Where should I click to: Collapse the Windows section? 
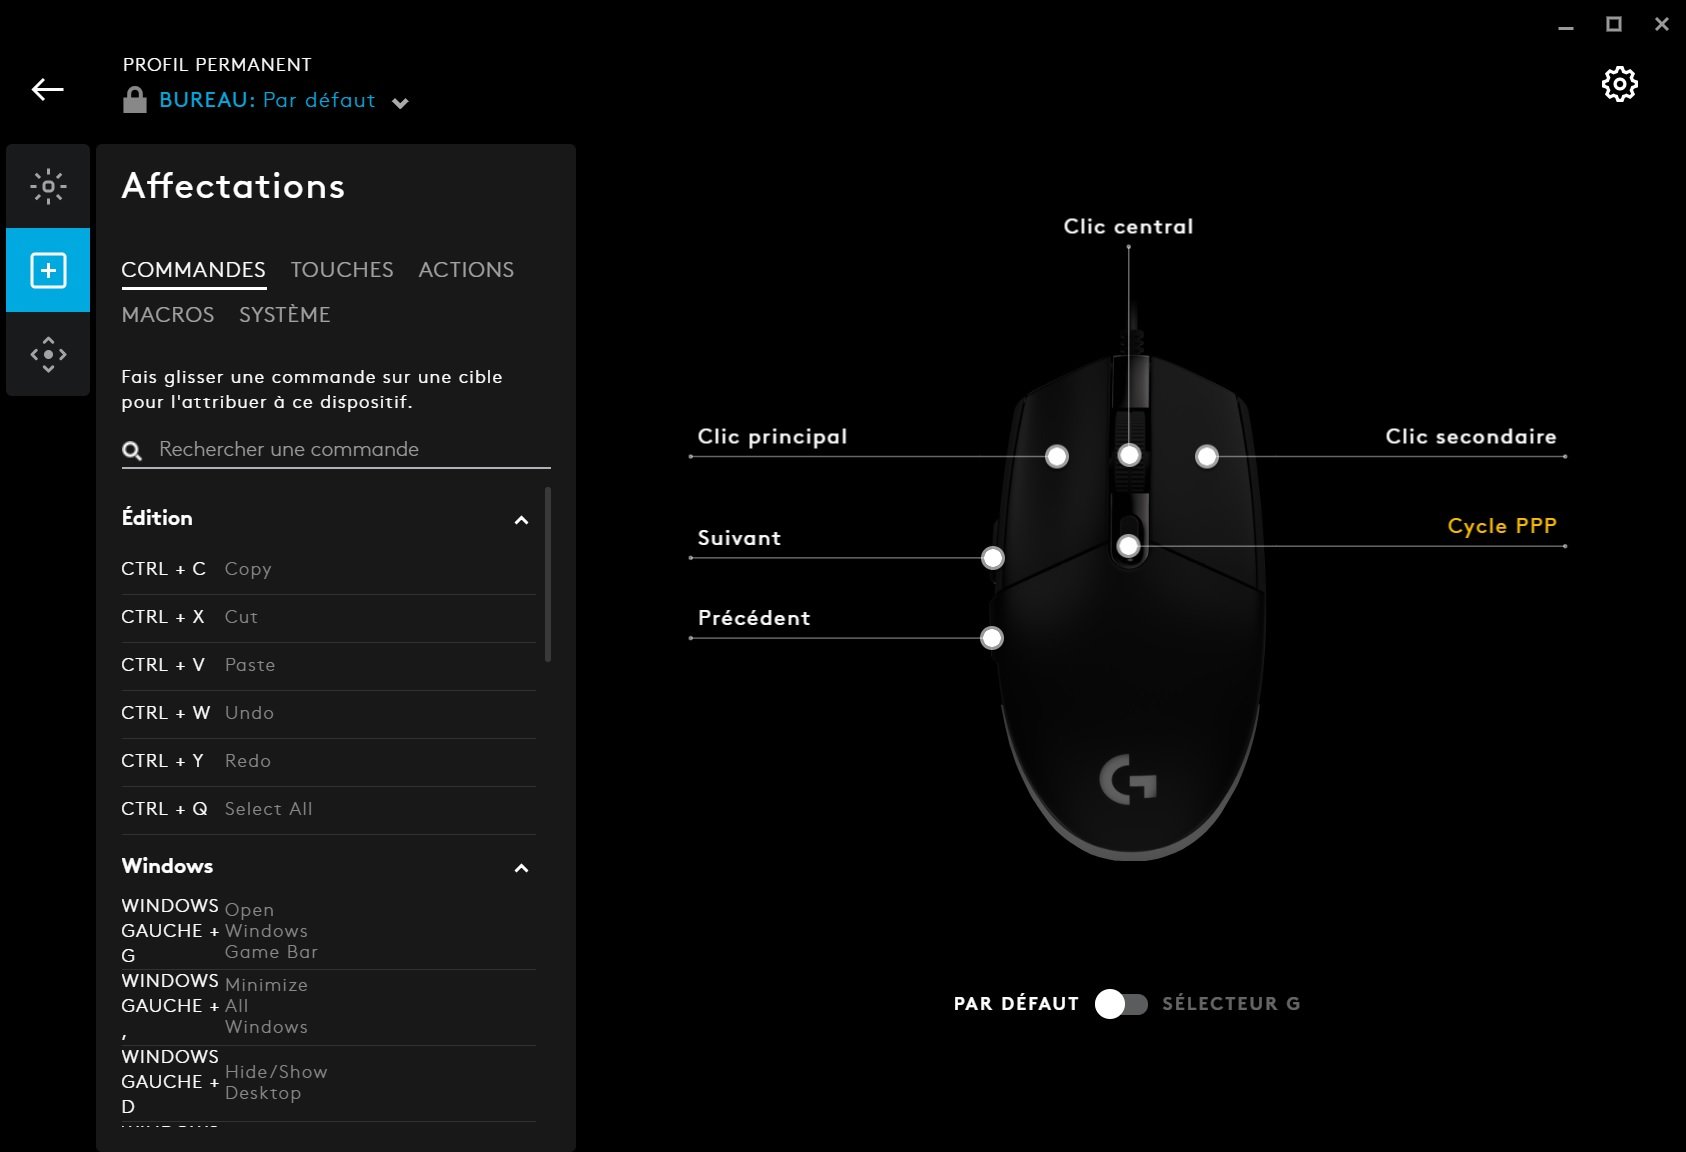pyautogui.click(x=521, y=868)
